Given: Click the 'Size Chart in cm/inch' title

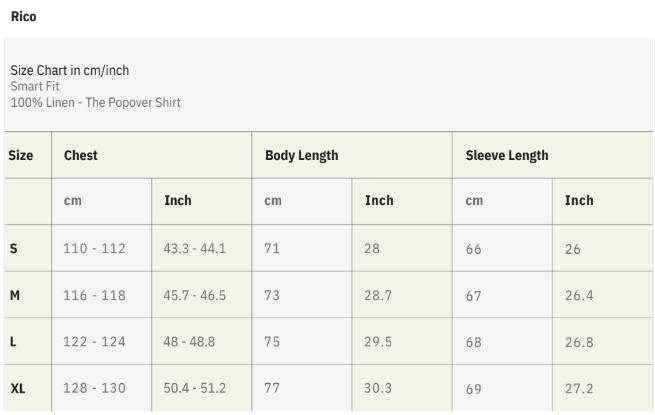Looking at the screenshot, I should 69,70.
